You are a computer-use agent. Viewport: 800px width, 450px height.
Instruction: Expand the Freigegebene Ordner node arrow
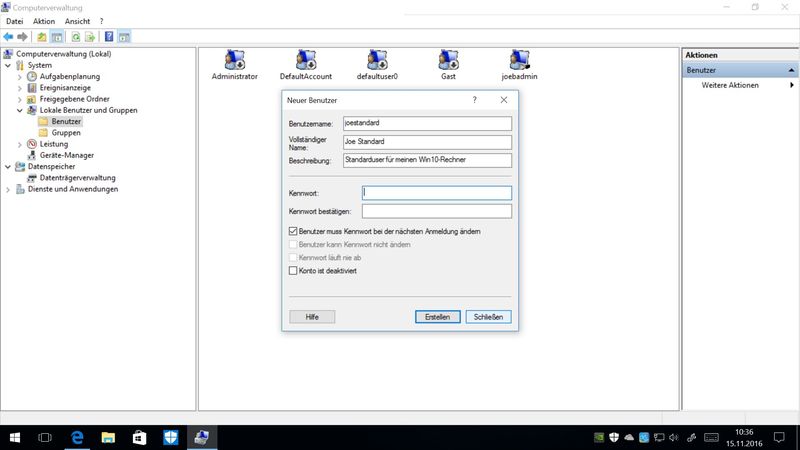point(20,99)
